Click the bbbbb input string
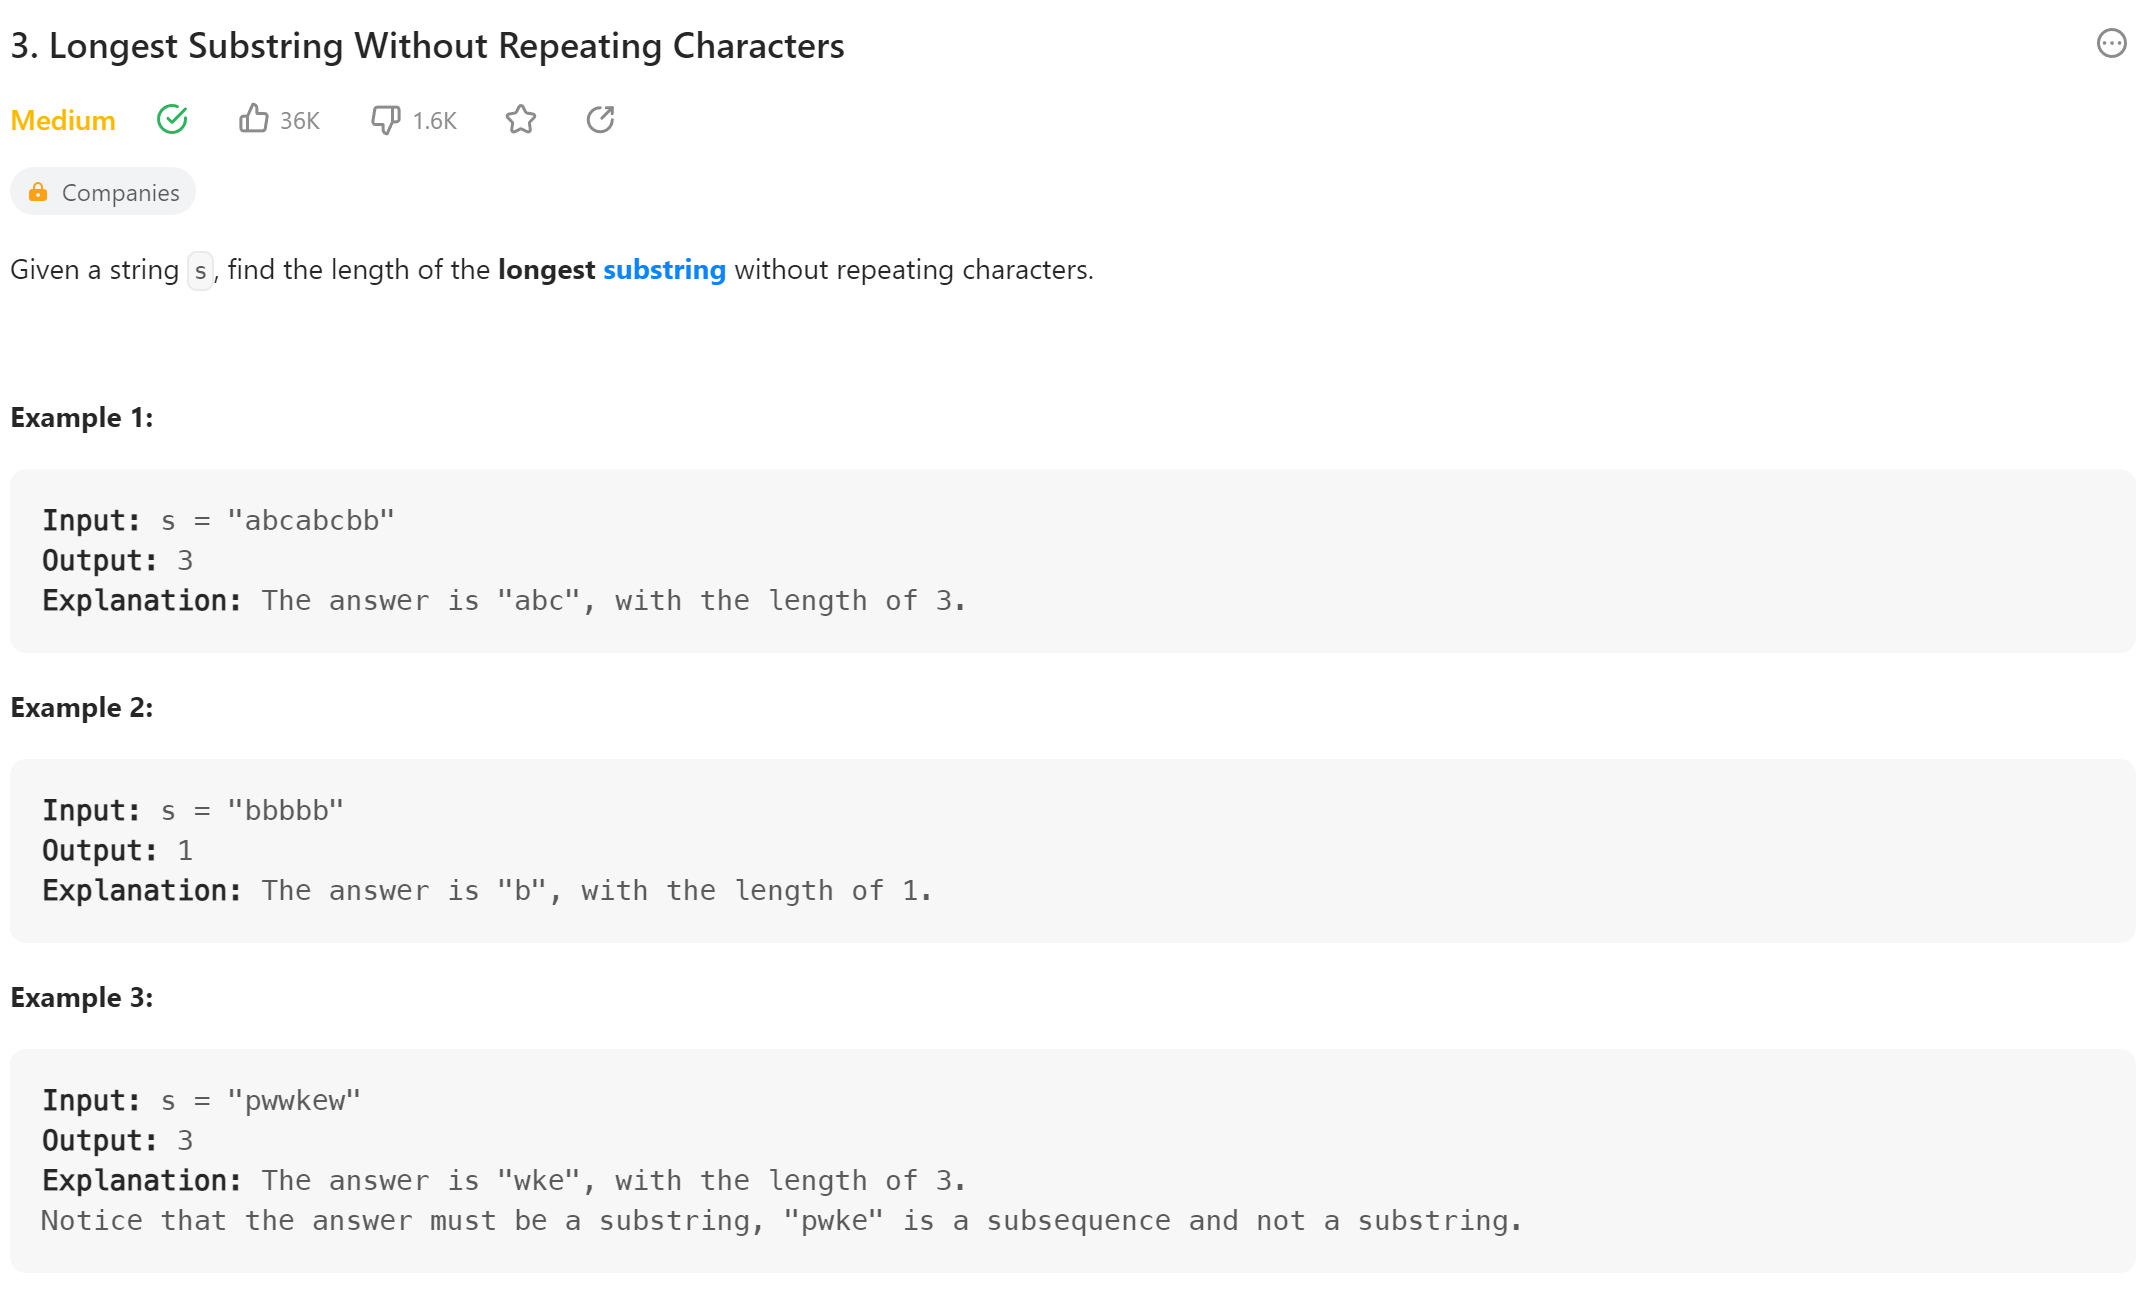The height and width of the screenshot is (1301, 2145). click(x=285, y=811)
